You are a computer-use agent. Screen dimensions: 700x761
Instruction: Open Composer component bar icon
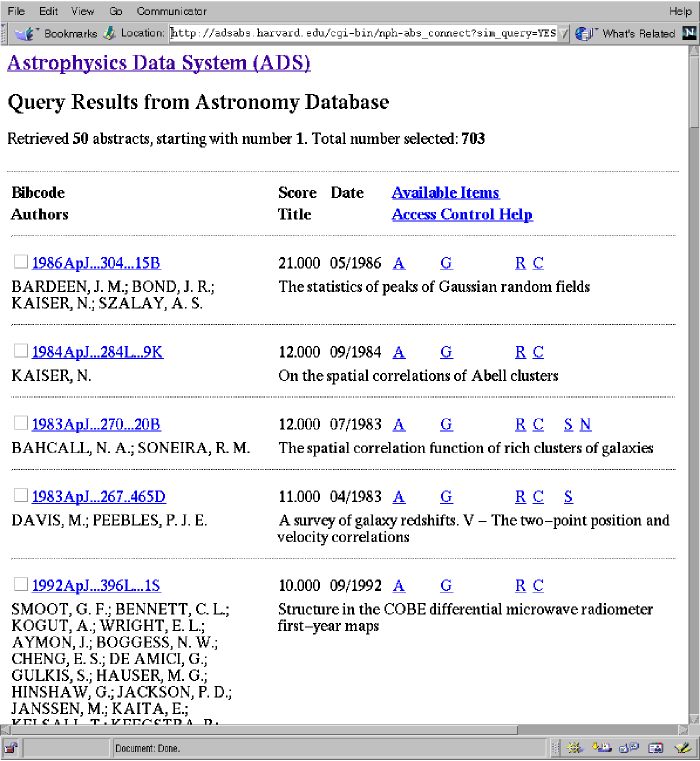click(x=683, y=748)
